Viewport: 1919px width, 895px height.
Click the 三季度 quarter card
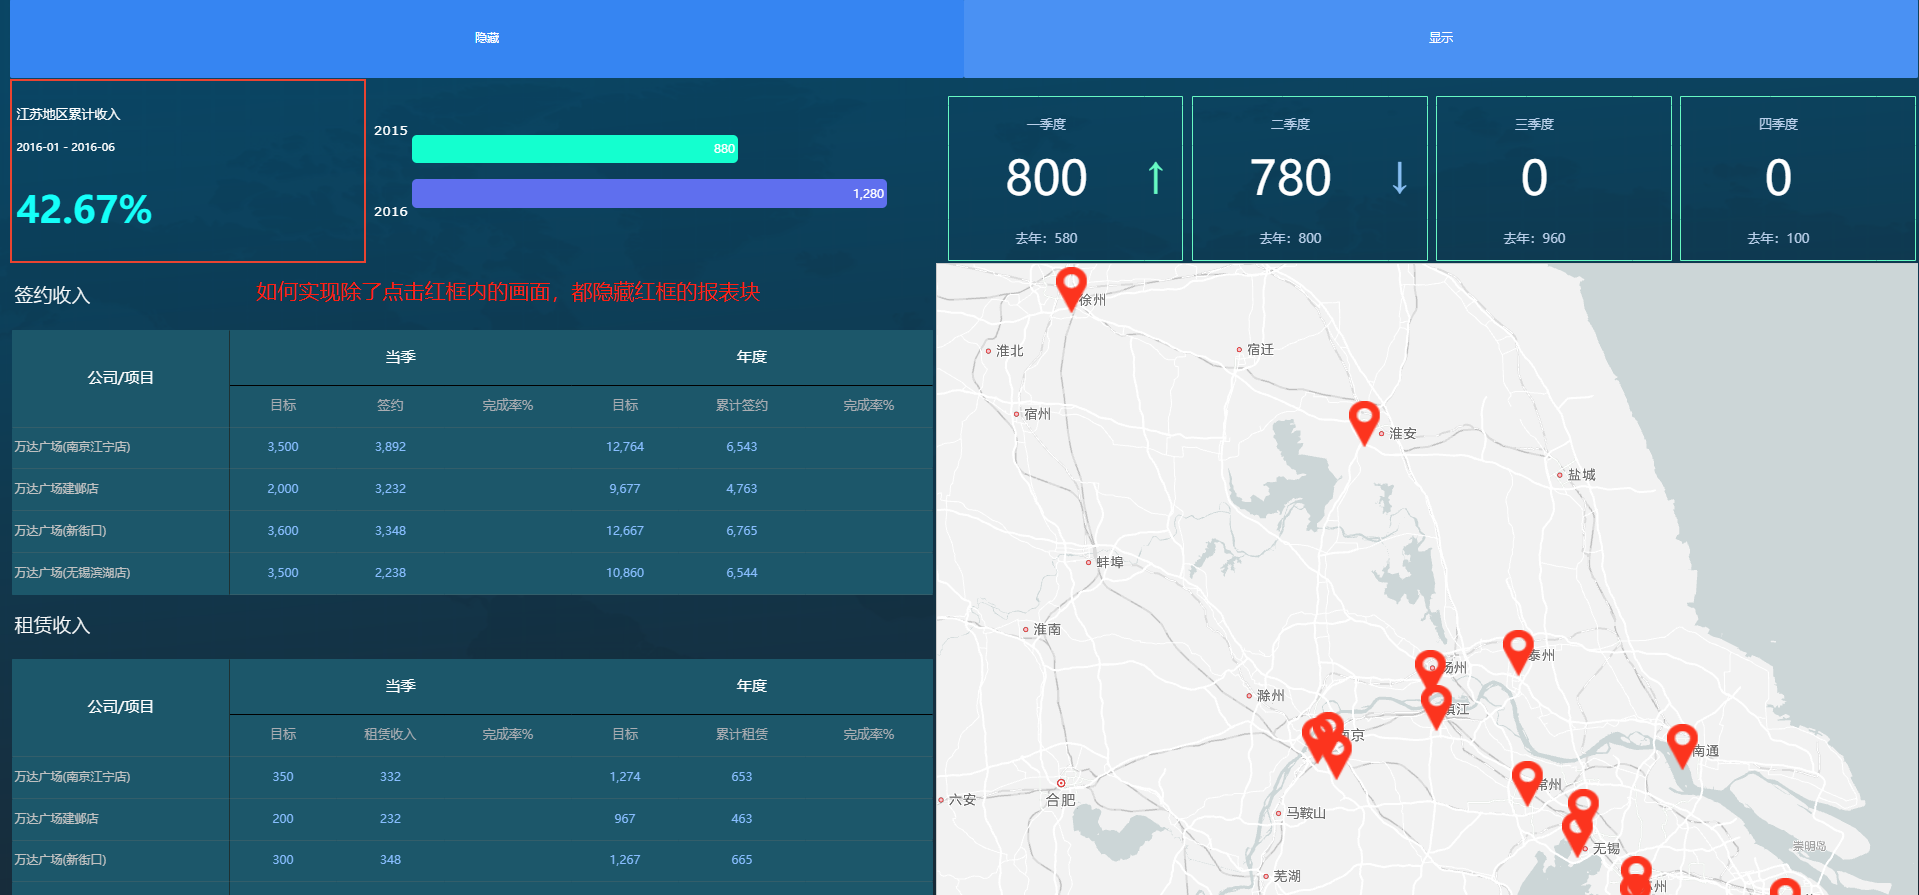pyautogui.click(x=1553, y=178)
